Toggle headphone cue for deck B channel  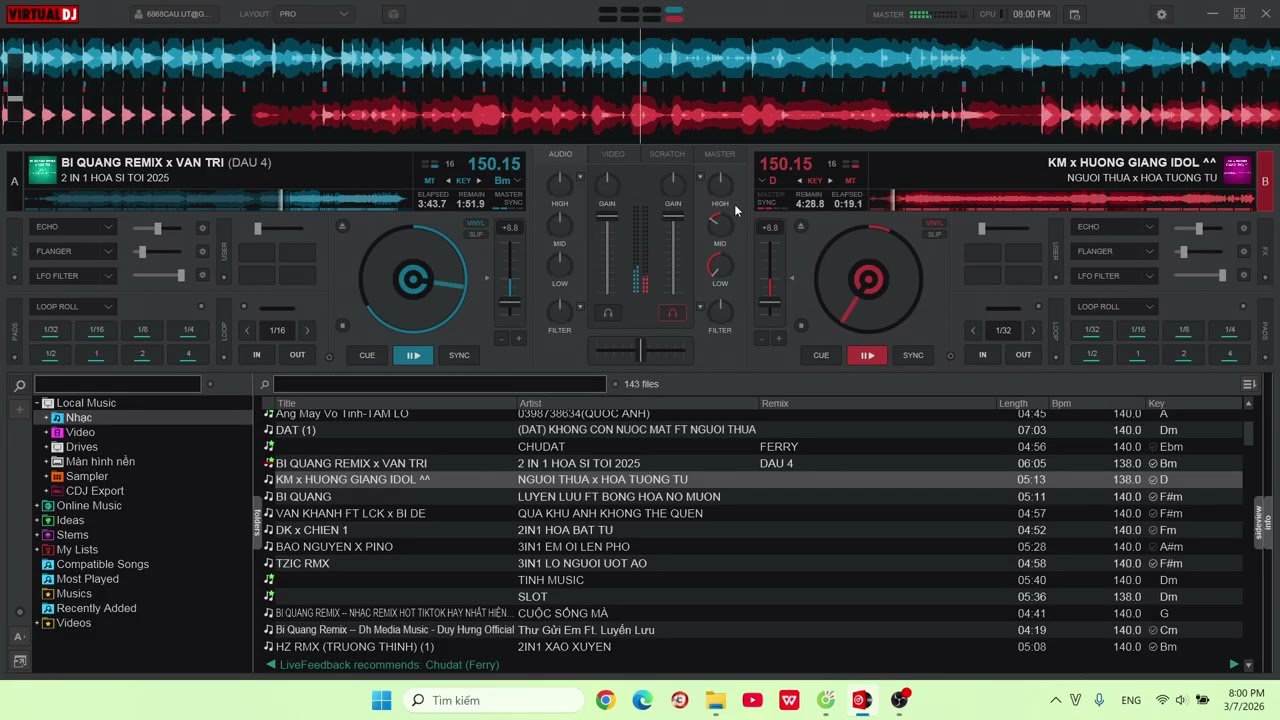[x=673, y=313]
